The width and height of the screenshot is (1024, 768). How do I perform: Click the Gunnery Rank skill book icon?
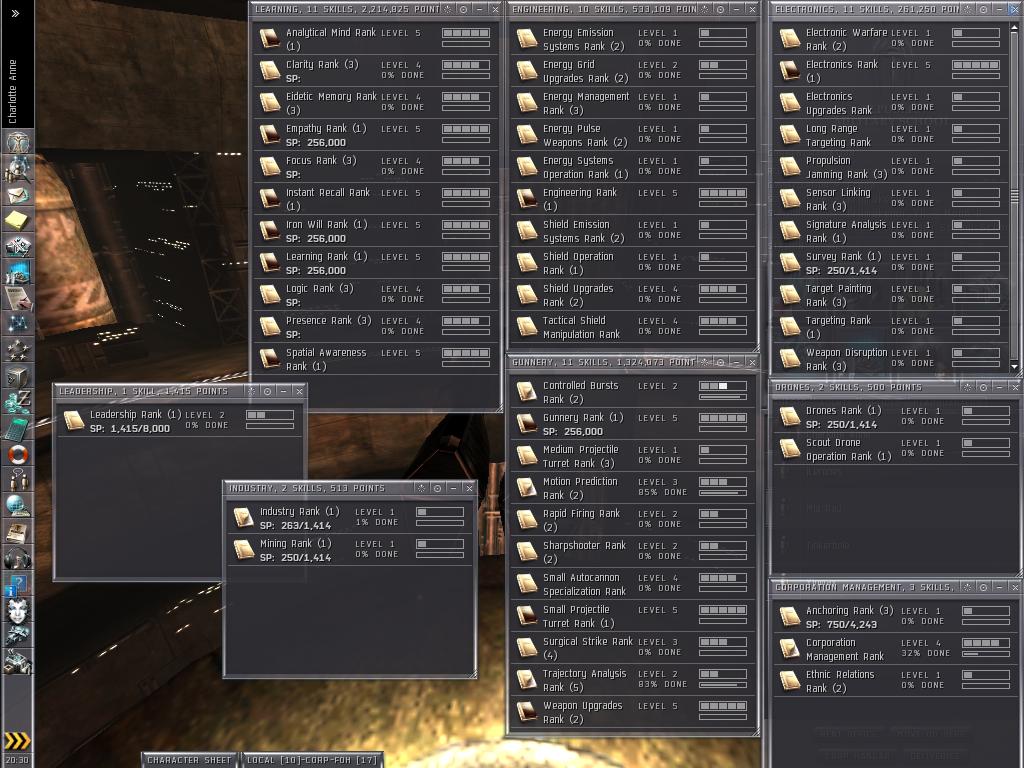tap(527, 424)
